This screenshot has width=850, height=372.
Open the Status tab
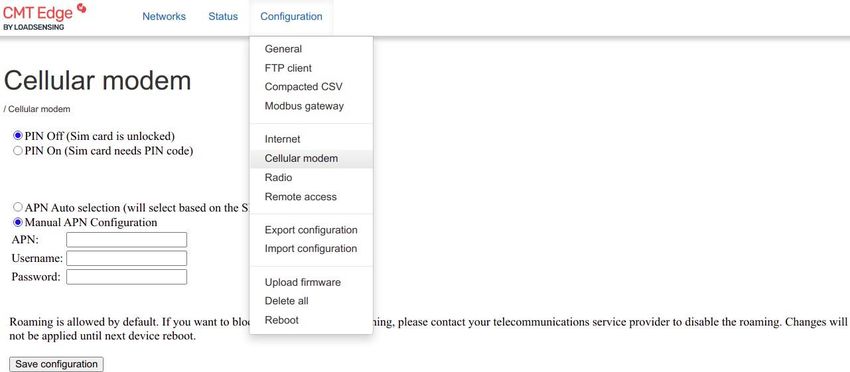pos(223,16)
